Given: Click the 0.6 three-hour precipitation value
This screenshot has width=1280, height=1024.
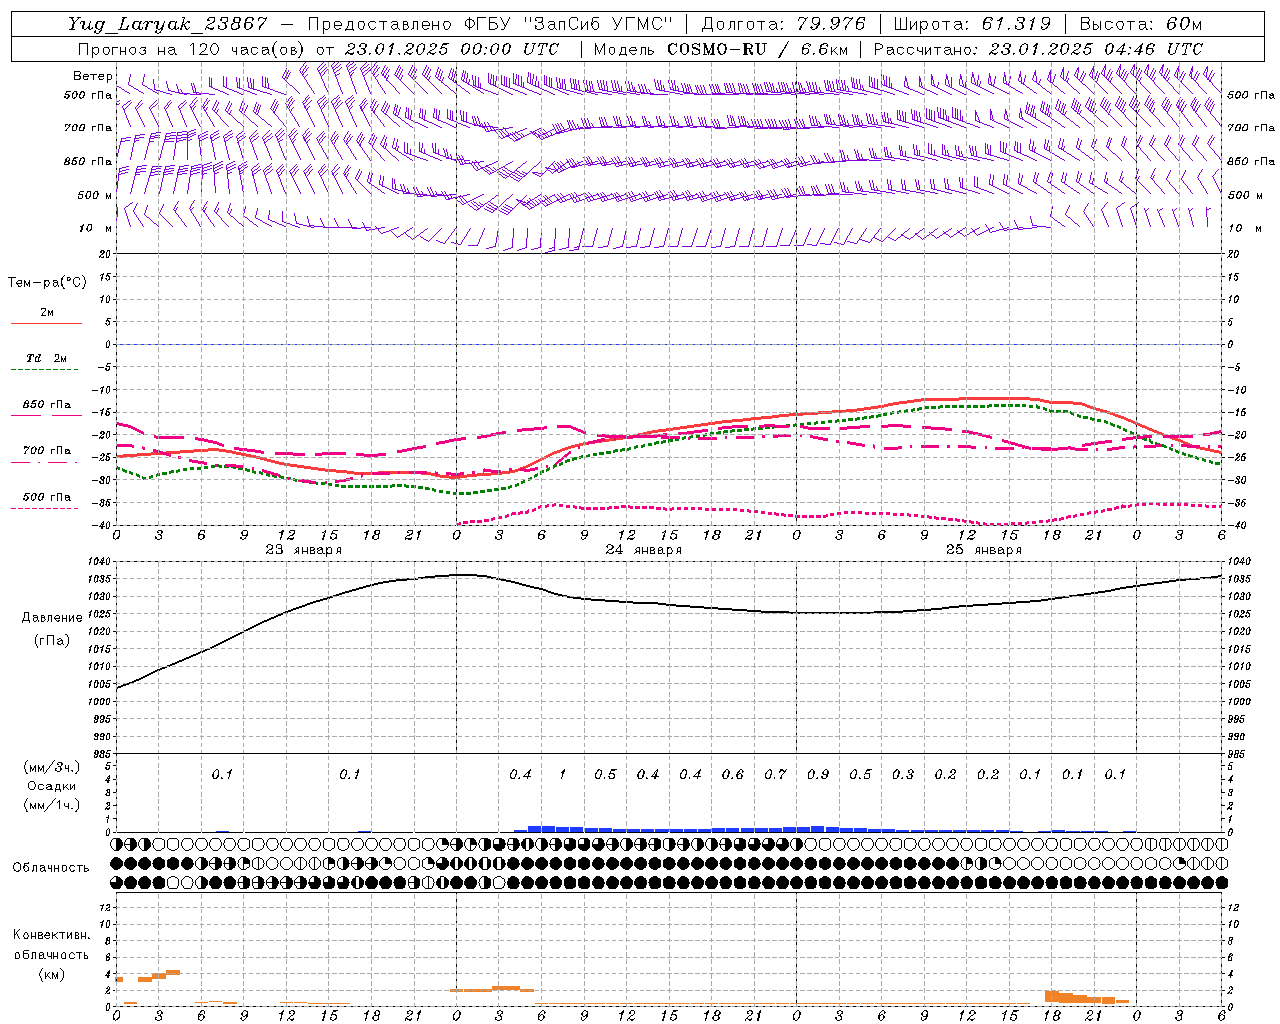Looking at the screenshot, I should point(733,775).
